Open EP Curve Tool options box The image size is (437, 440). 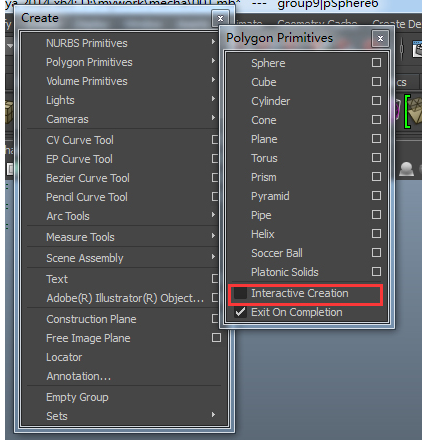tap(215, 159)
